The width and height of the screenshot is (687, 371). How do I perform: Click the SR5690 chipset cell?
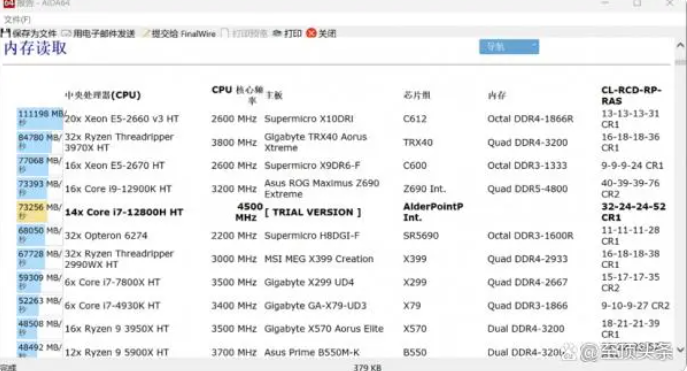pos(421,236)
